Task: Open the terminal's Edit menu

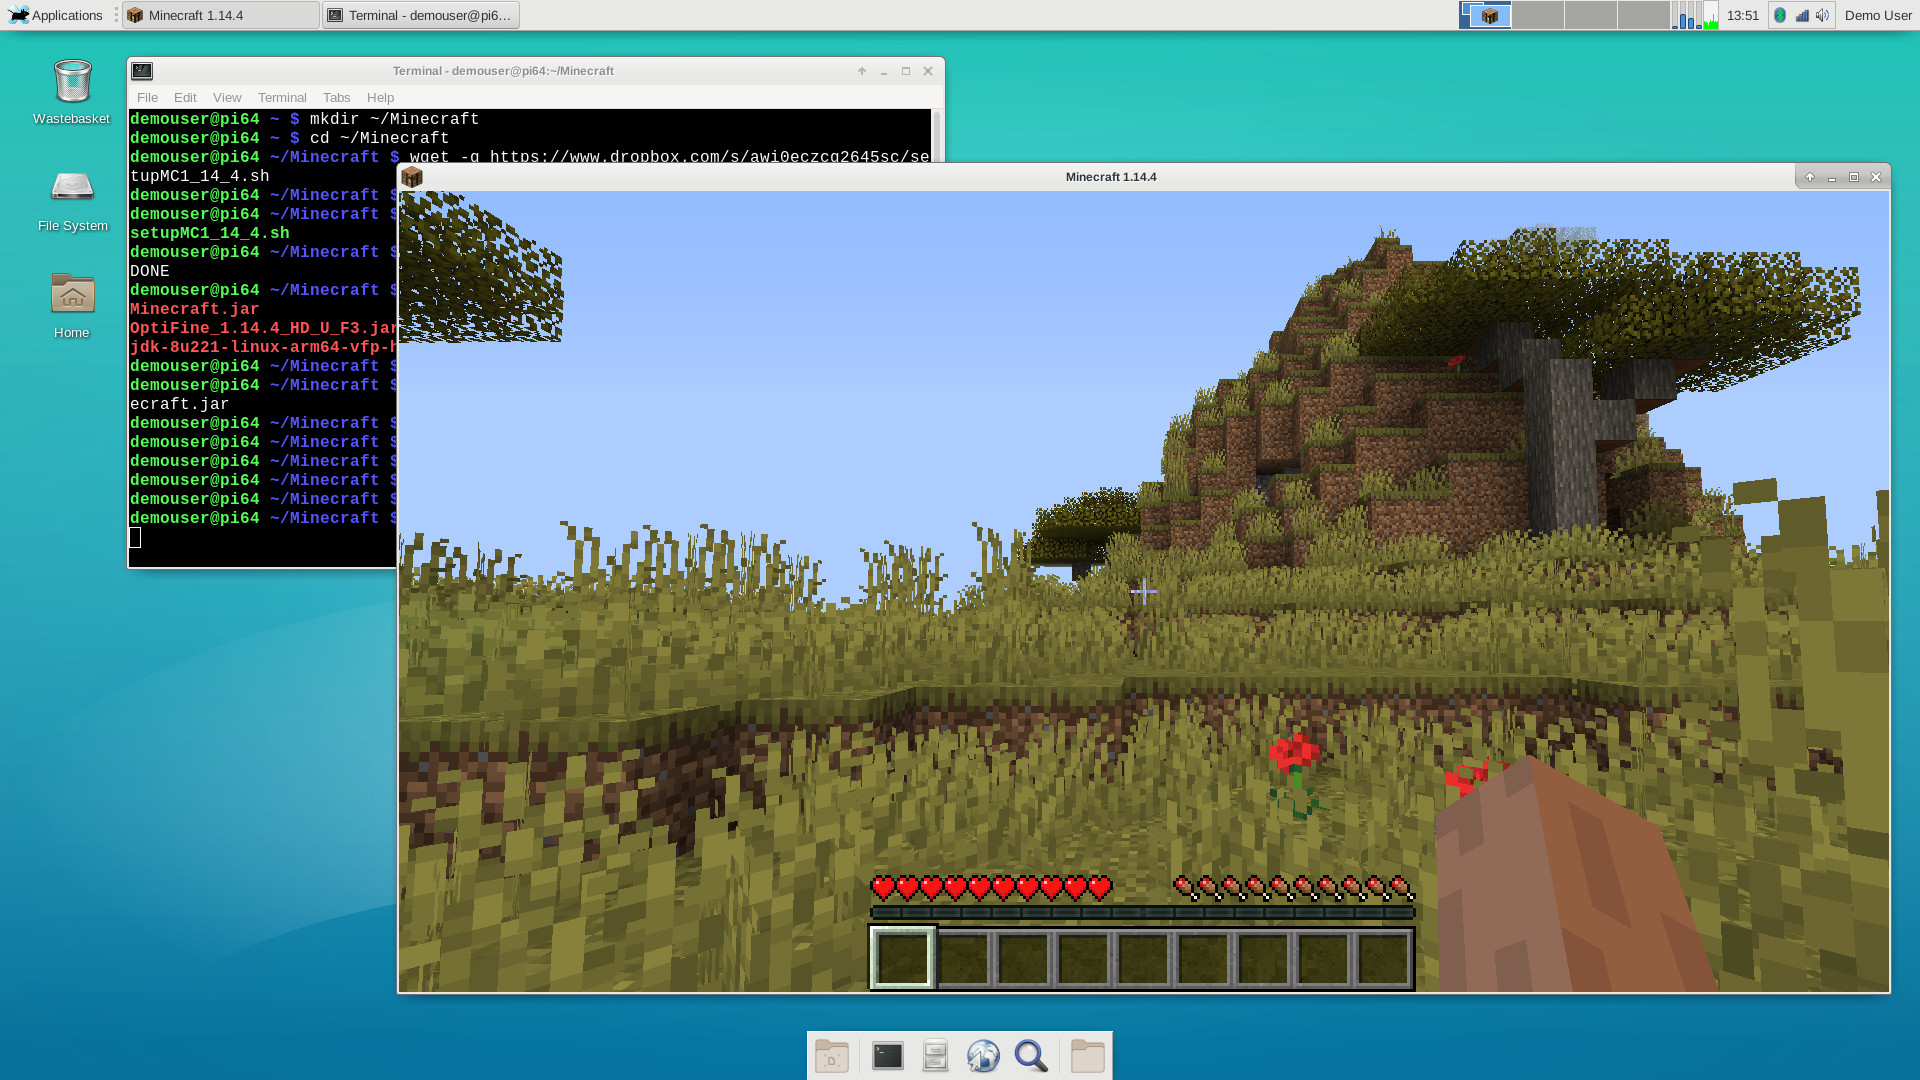Action: pyautogui.click(x=185, y=97)
